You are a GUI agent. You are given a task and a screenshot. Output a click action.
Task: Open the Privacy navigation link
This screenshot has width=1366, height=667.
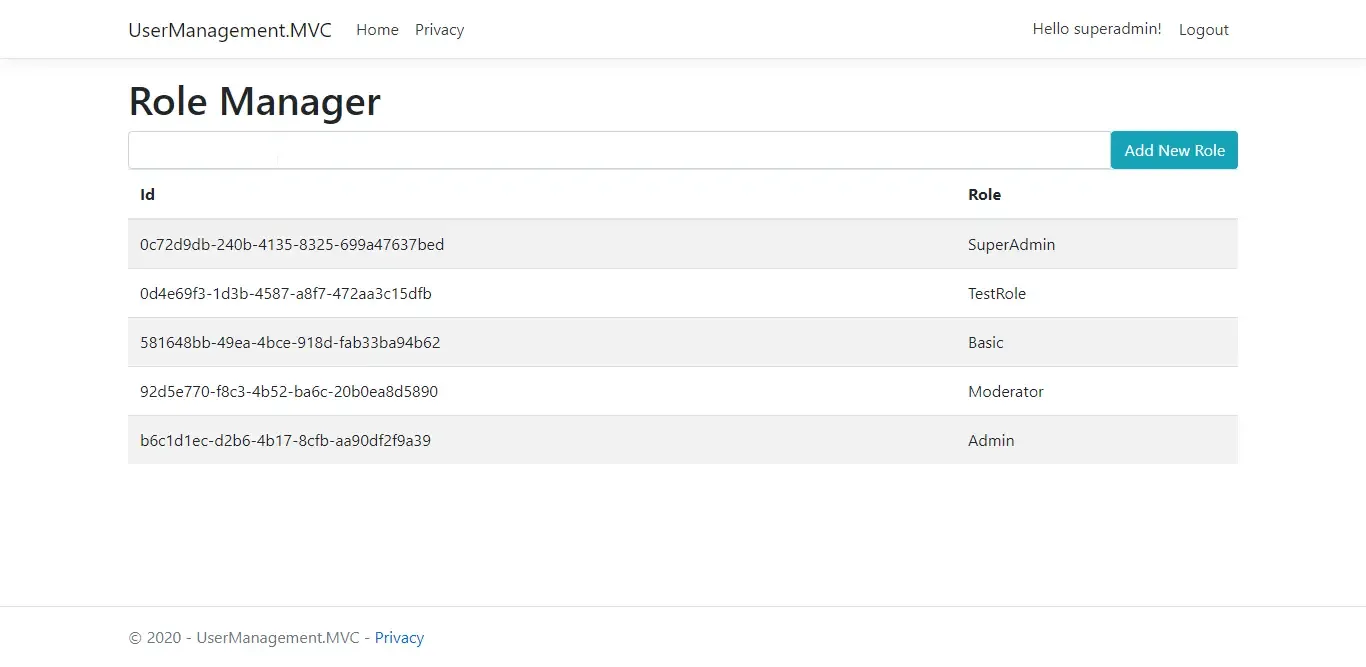[x=439, y=30]
